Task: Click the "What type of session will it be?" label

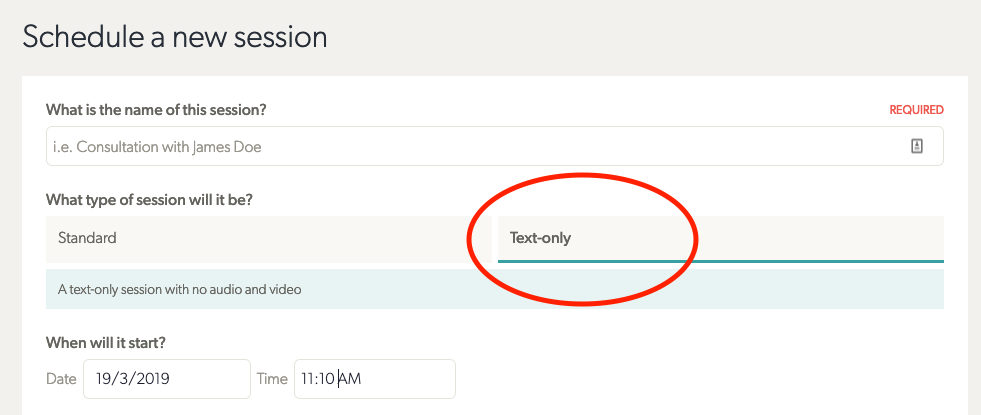Action: click(153, 200)
